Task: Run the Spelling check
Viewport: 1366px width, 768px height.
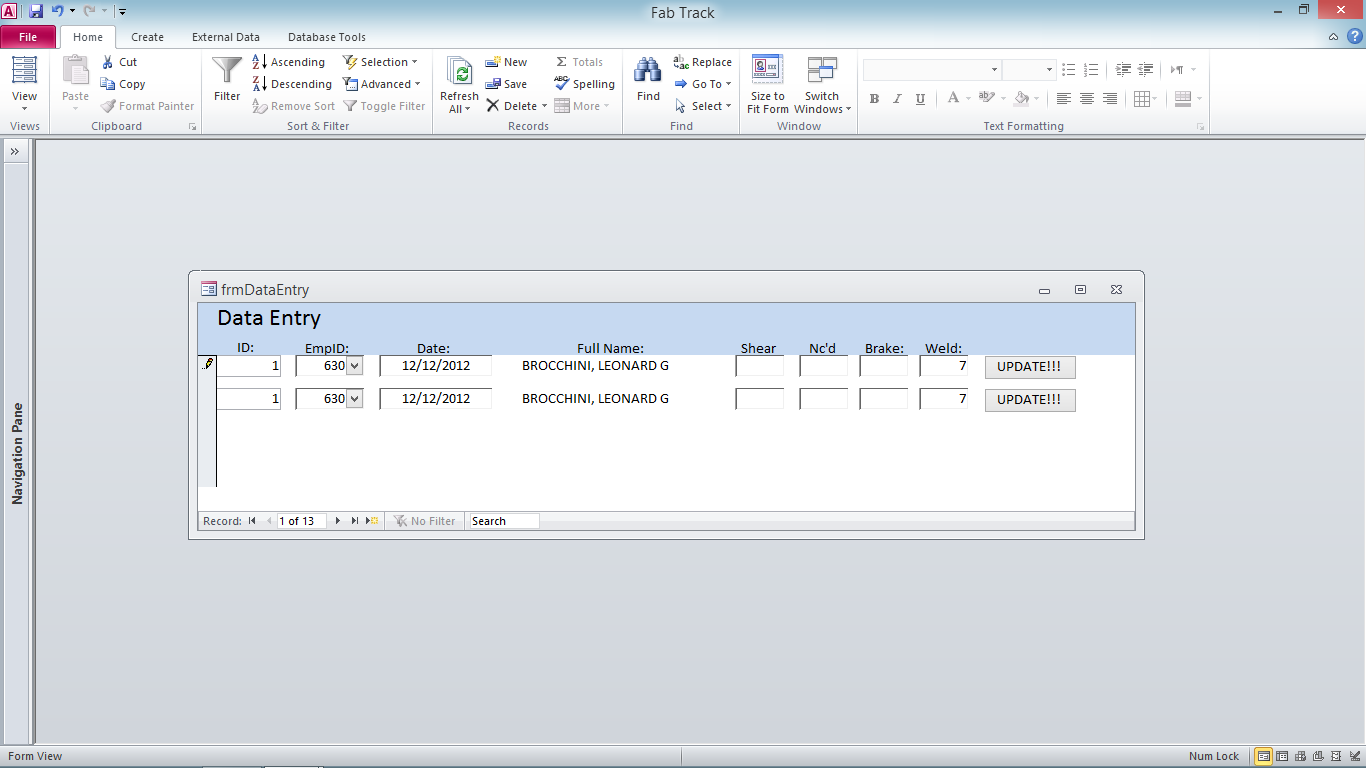Action: (x=584, y=84)
